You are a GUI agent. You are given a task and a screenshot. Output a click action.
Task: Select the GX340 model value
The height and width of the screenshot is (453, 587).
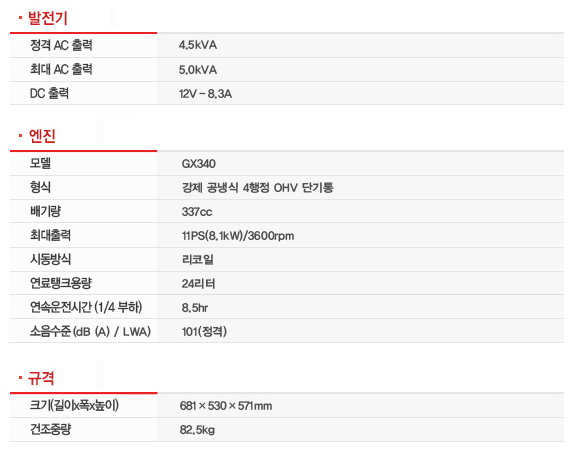coord(198,164)
